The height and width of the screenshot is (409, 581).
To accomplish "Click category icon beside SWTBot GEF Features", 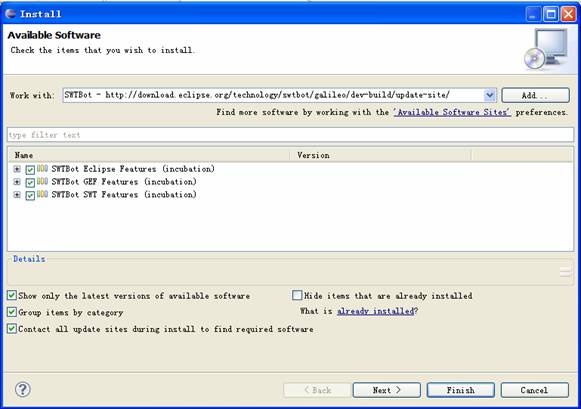I will [x=42, y=182].
